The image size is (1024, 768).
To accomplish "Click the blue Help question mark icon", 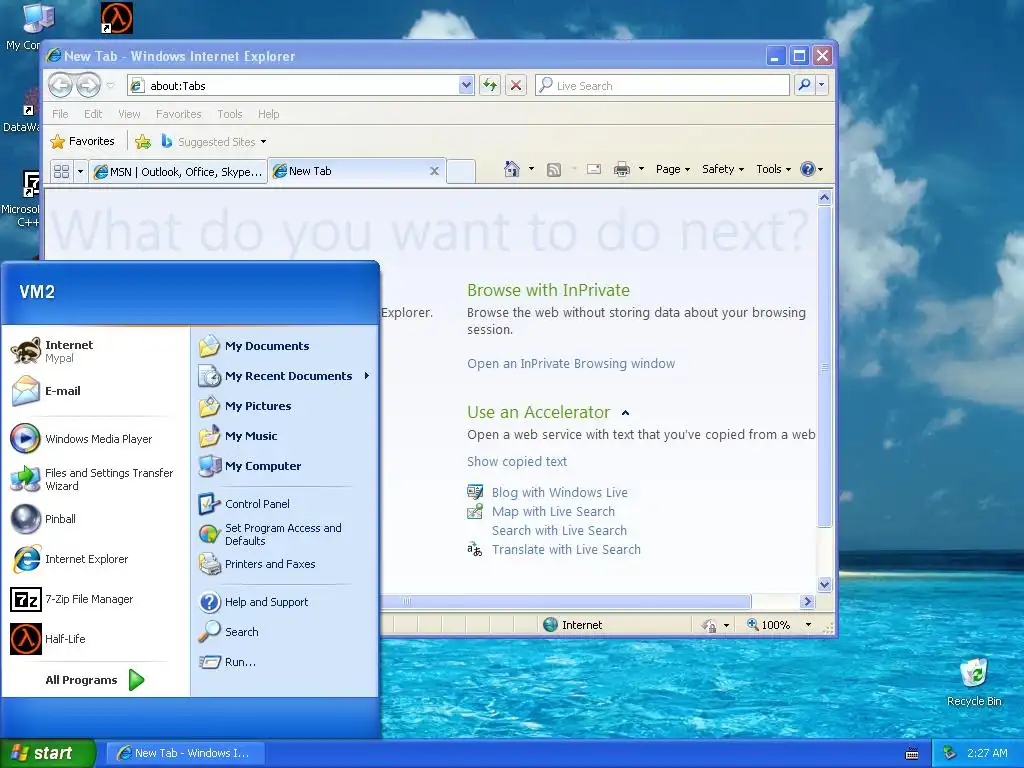I will 808,169.
